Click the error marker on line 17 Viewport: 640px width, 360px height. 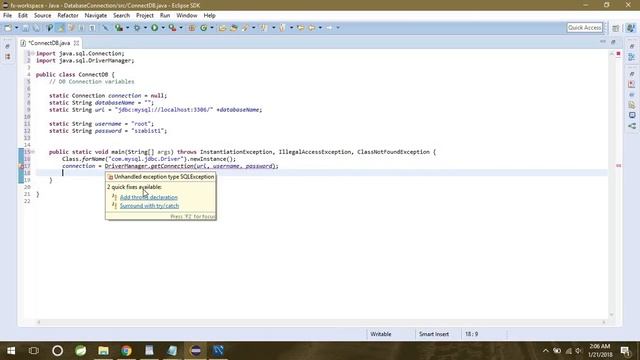(x=22, y=166)
